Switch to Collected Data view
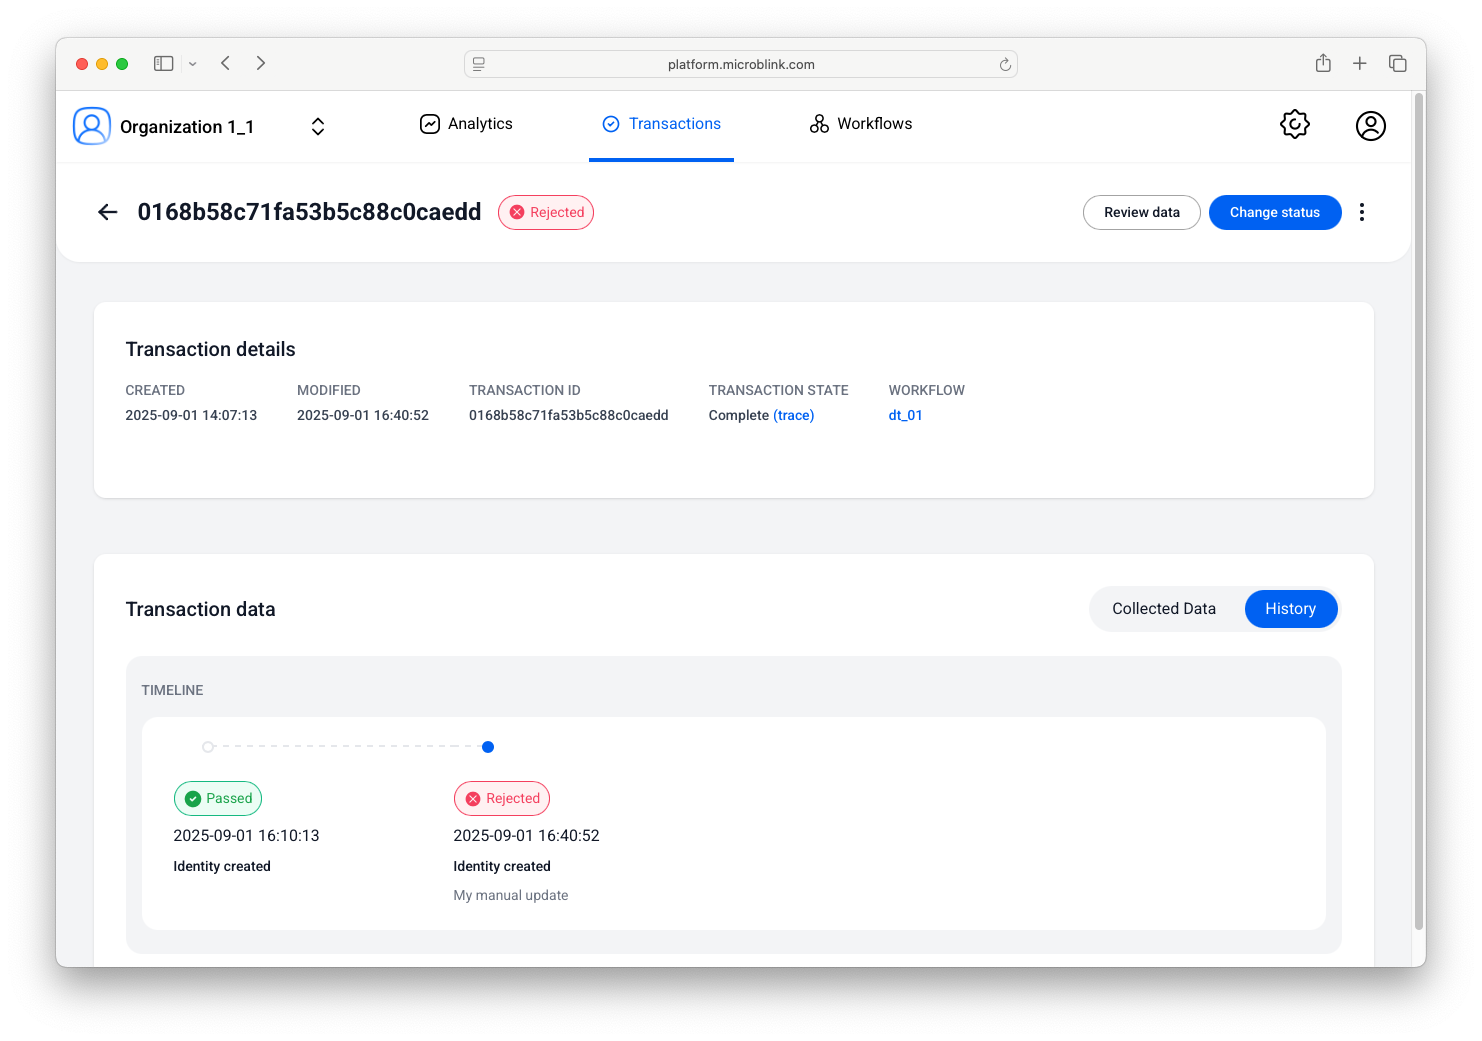 [x=1163, y=609]
